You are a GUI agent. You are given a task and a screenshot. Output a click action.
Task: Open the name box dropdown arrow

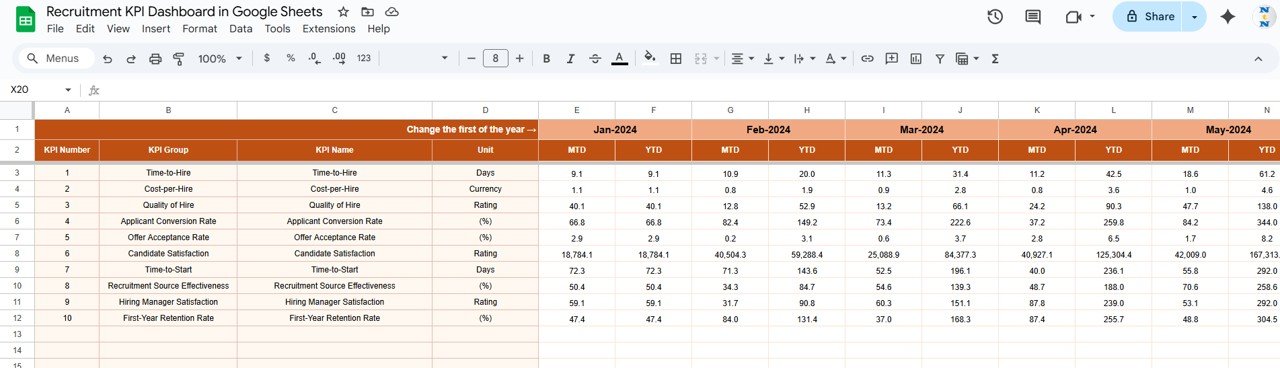click(68, 90)
